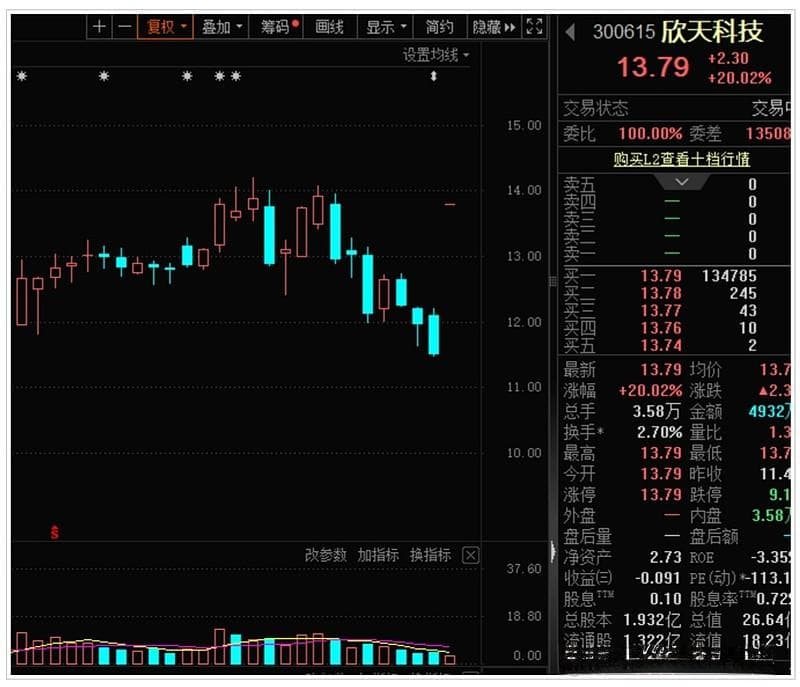Image resolution: width=800 pixels, height=687 pixels.
Task: Click the plus zoom-in chart button
Action: (99, 26)
